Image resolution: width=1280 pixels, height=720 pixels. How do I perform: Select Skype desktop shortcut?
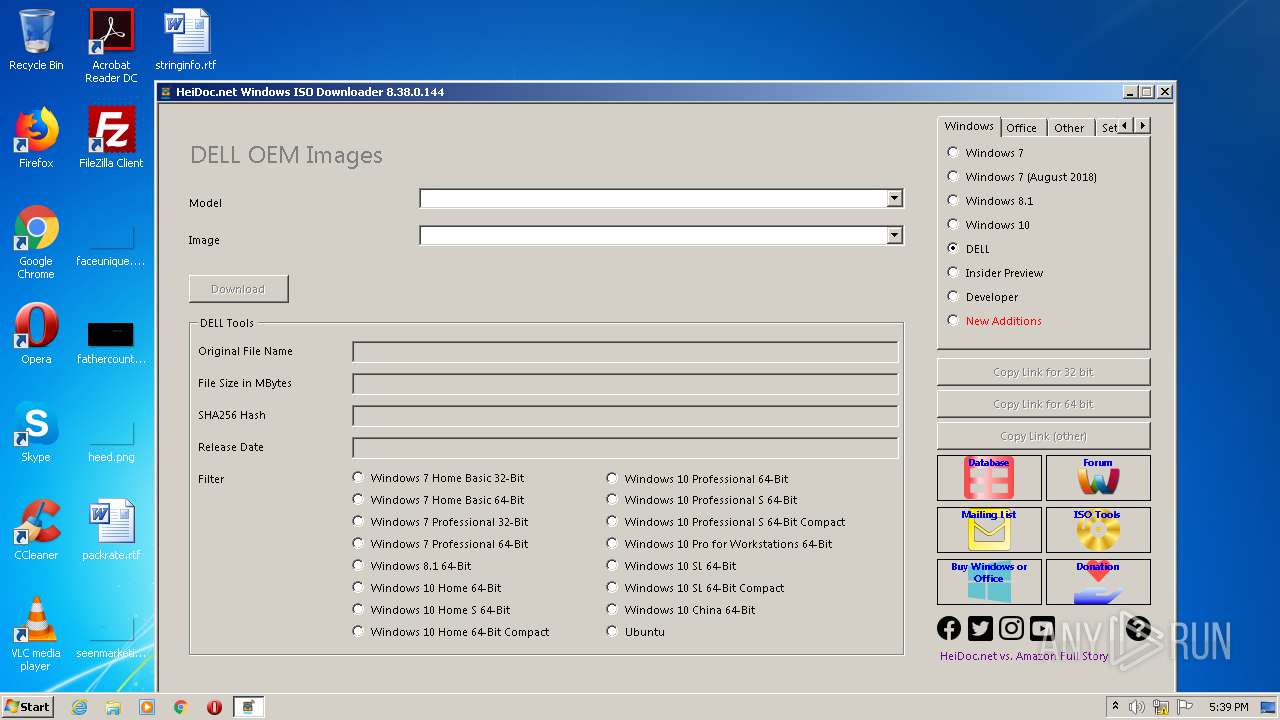coord(36,432)
